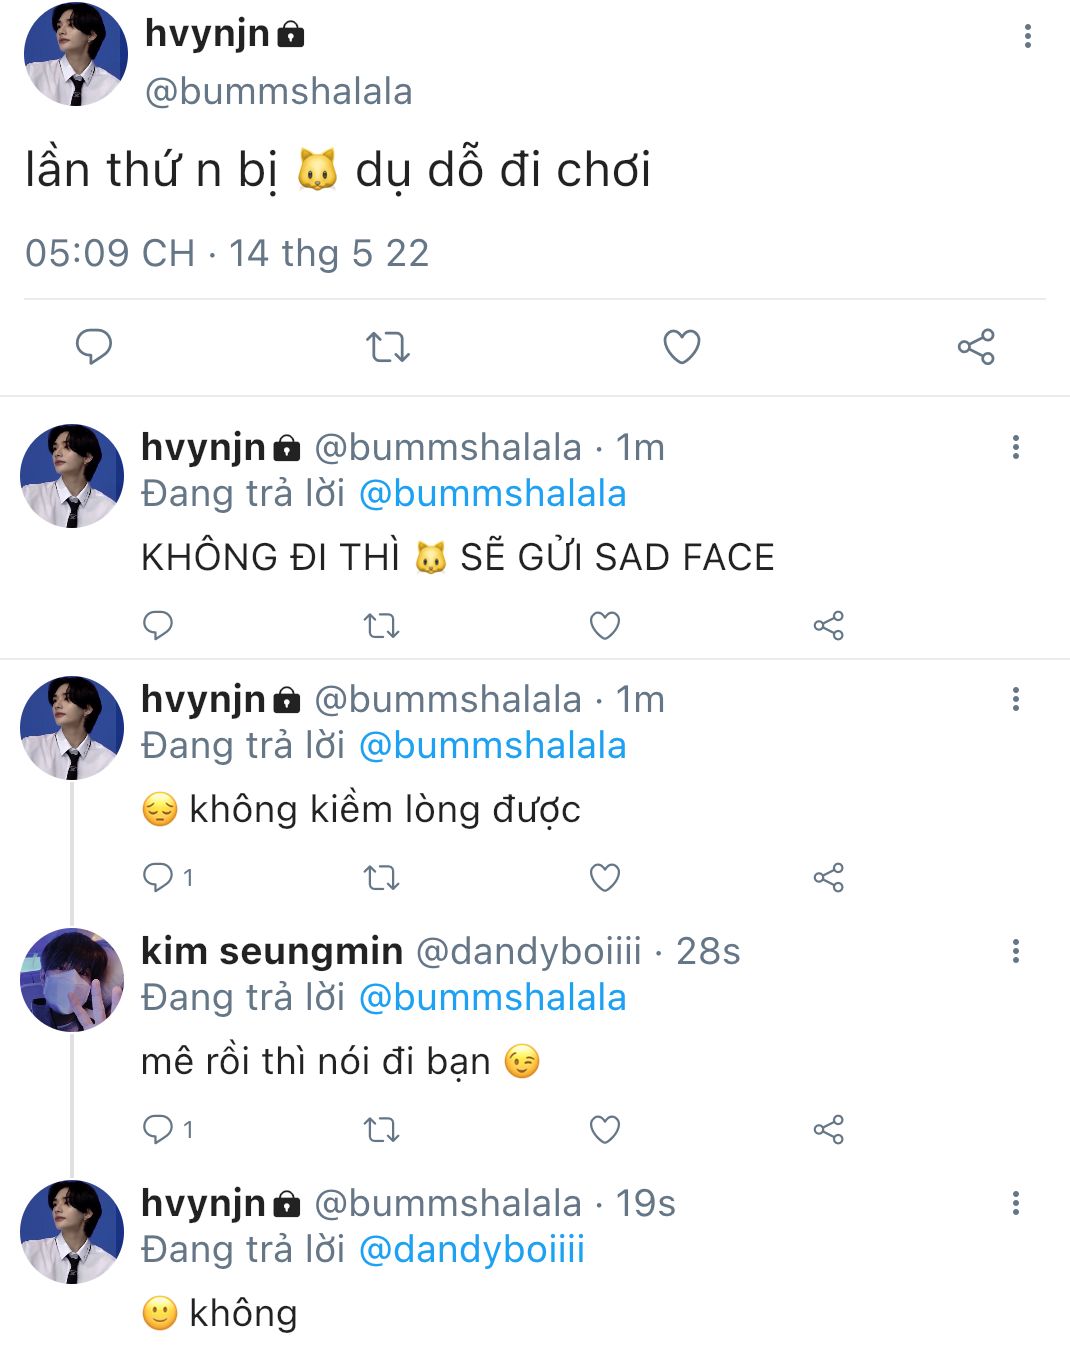
Task: Like the 'không kiềm lòng được' tweet
Action: point(604,878)
